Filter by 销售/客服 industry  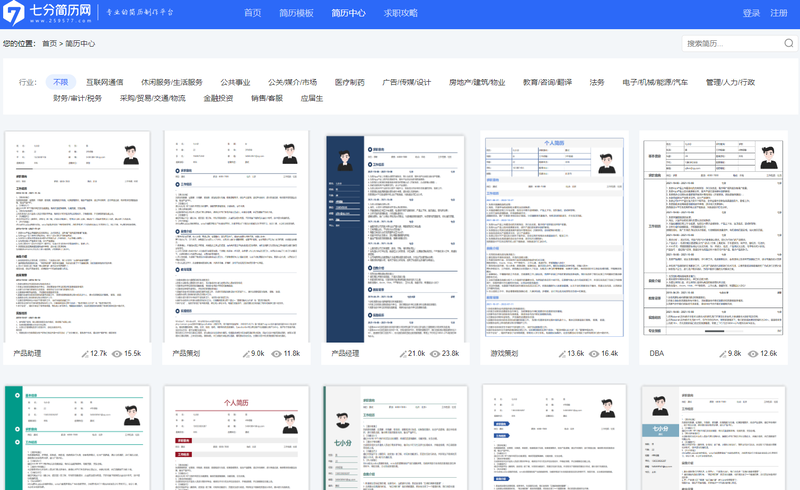(x=267, y=98)
